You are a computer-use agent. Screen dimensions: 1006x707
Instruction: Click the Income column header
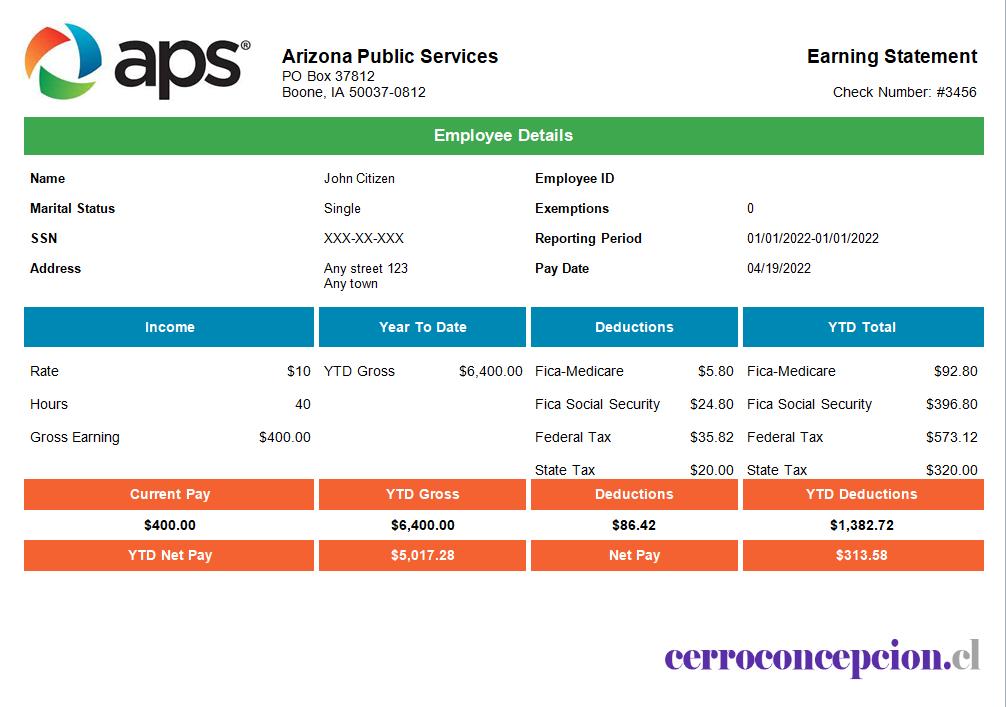[169, 327]
